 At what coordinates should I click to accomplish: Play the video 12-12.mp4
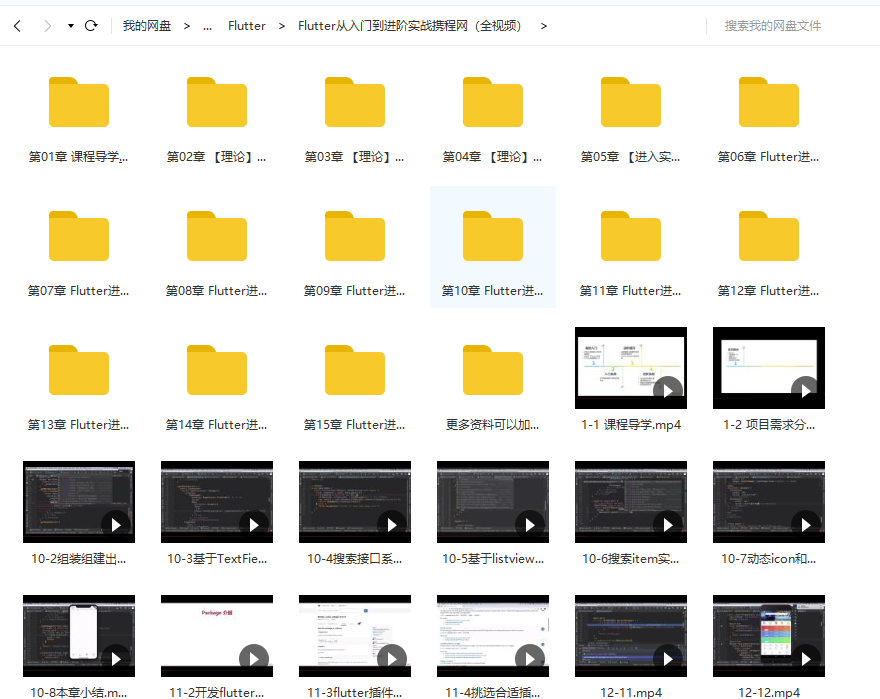769,636
